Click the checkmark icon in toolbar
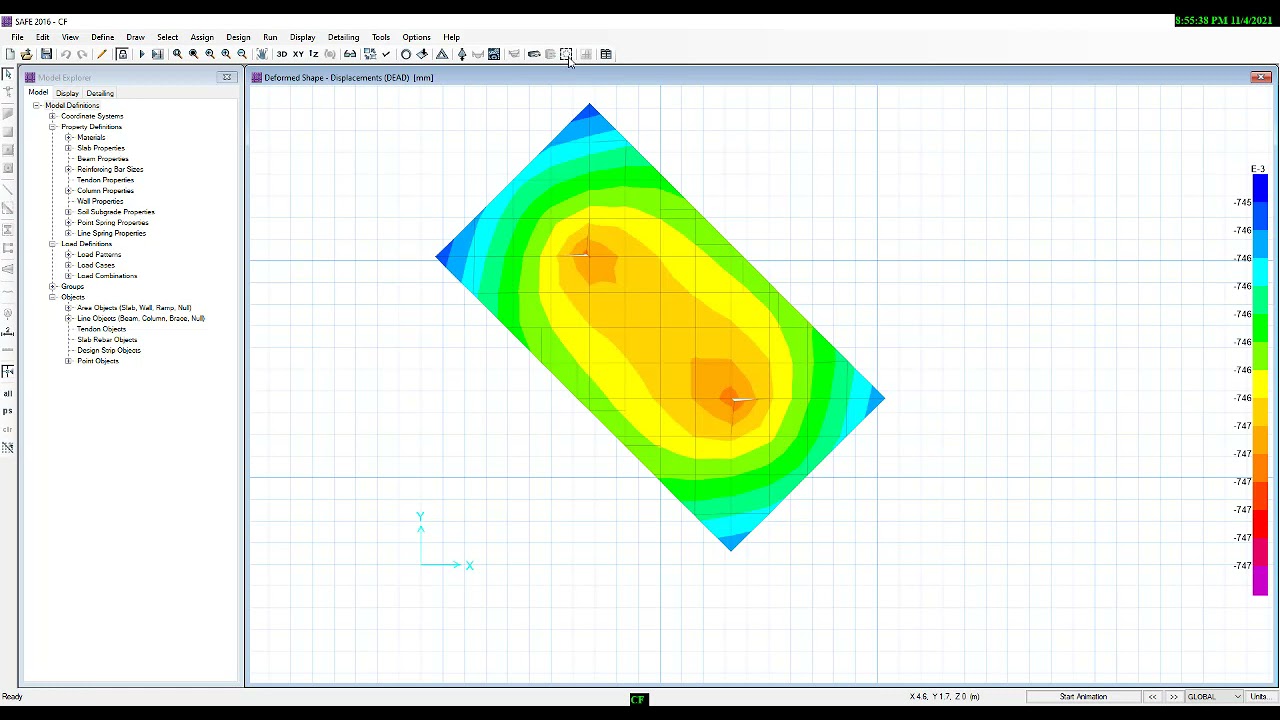 tap(386, 54)
